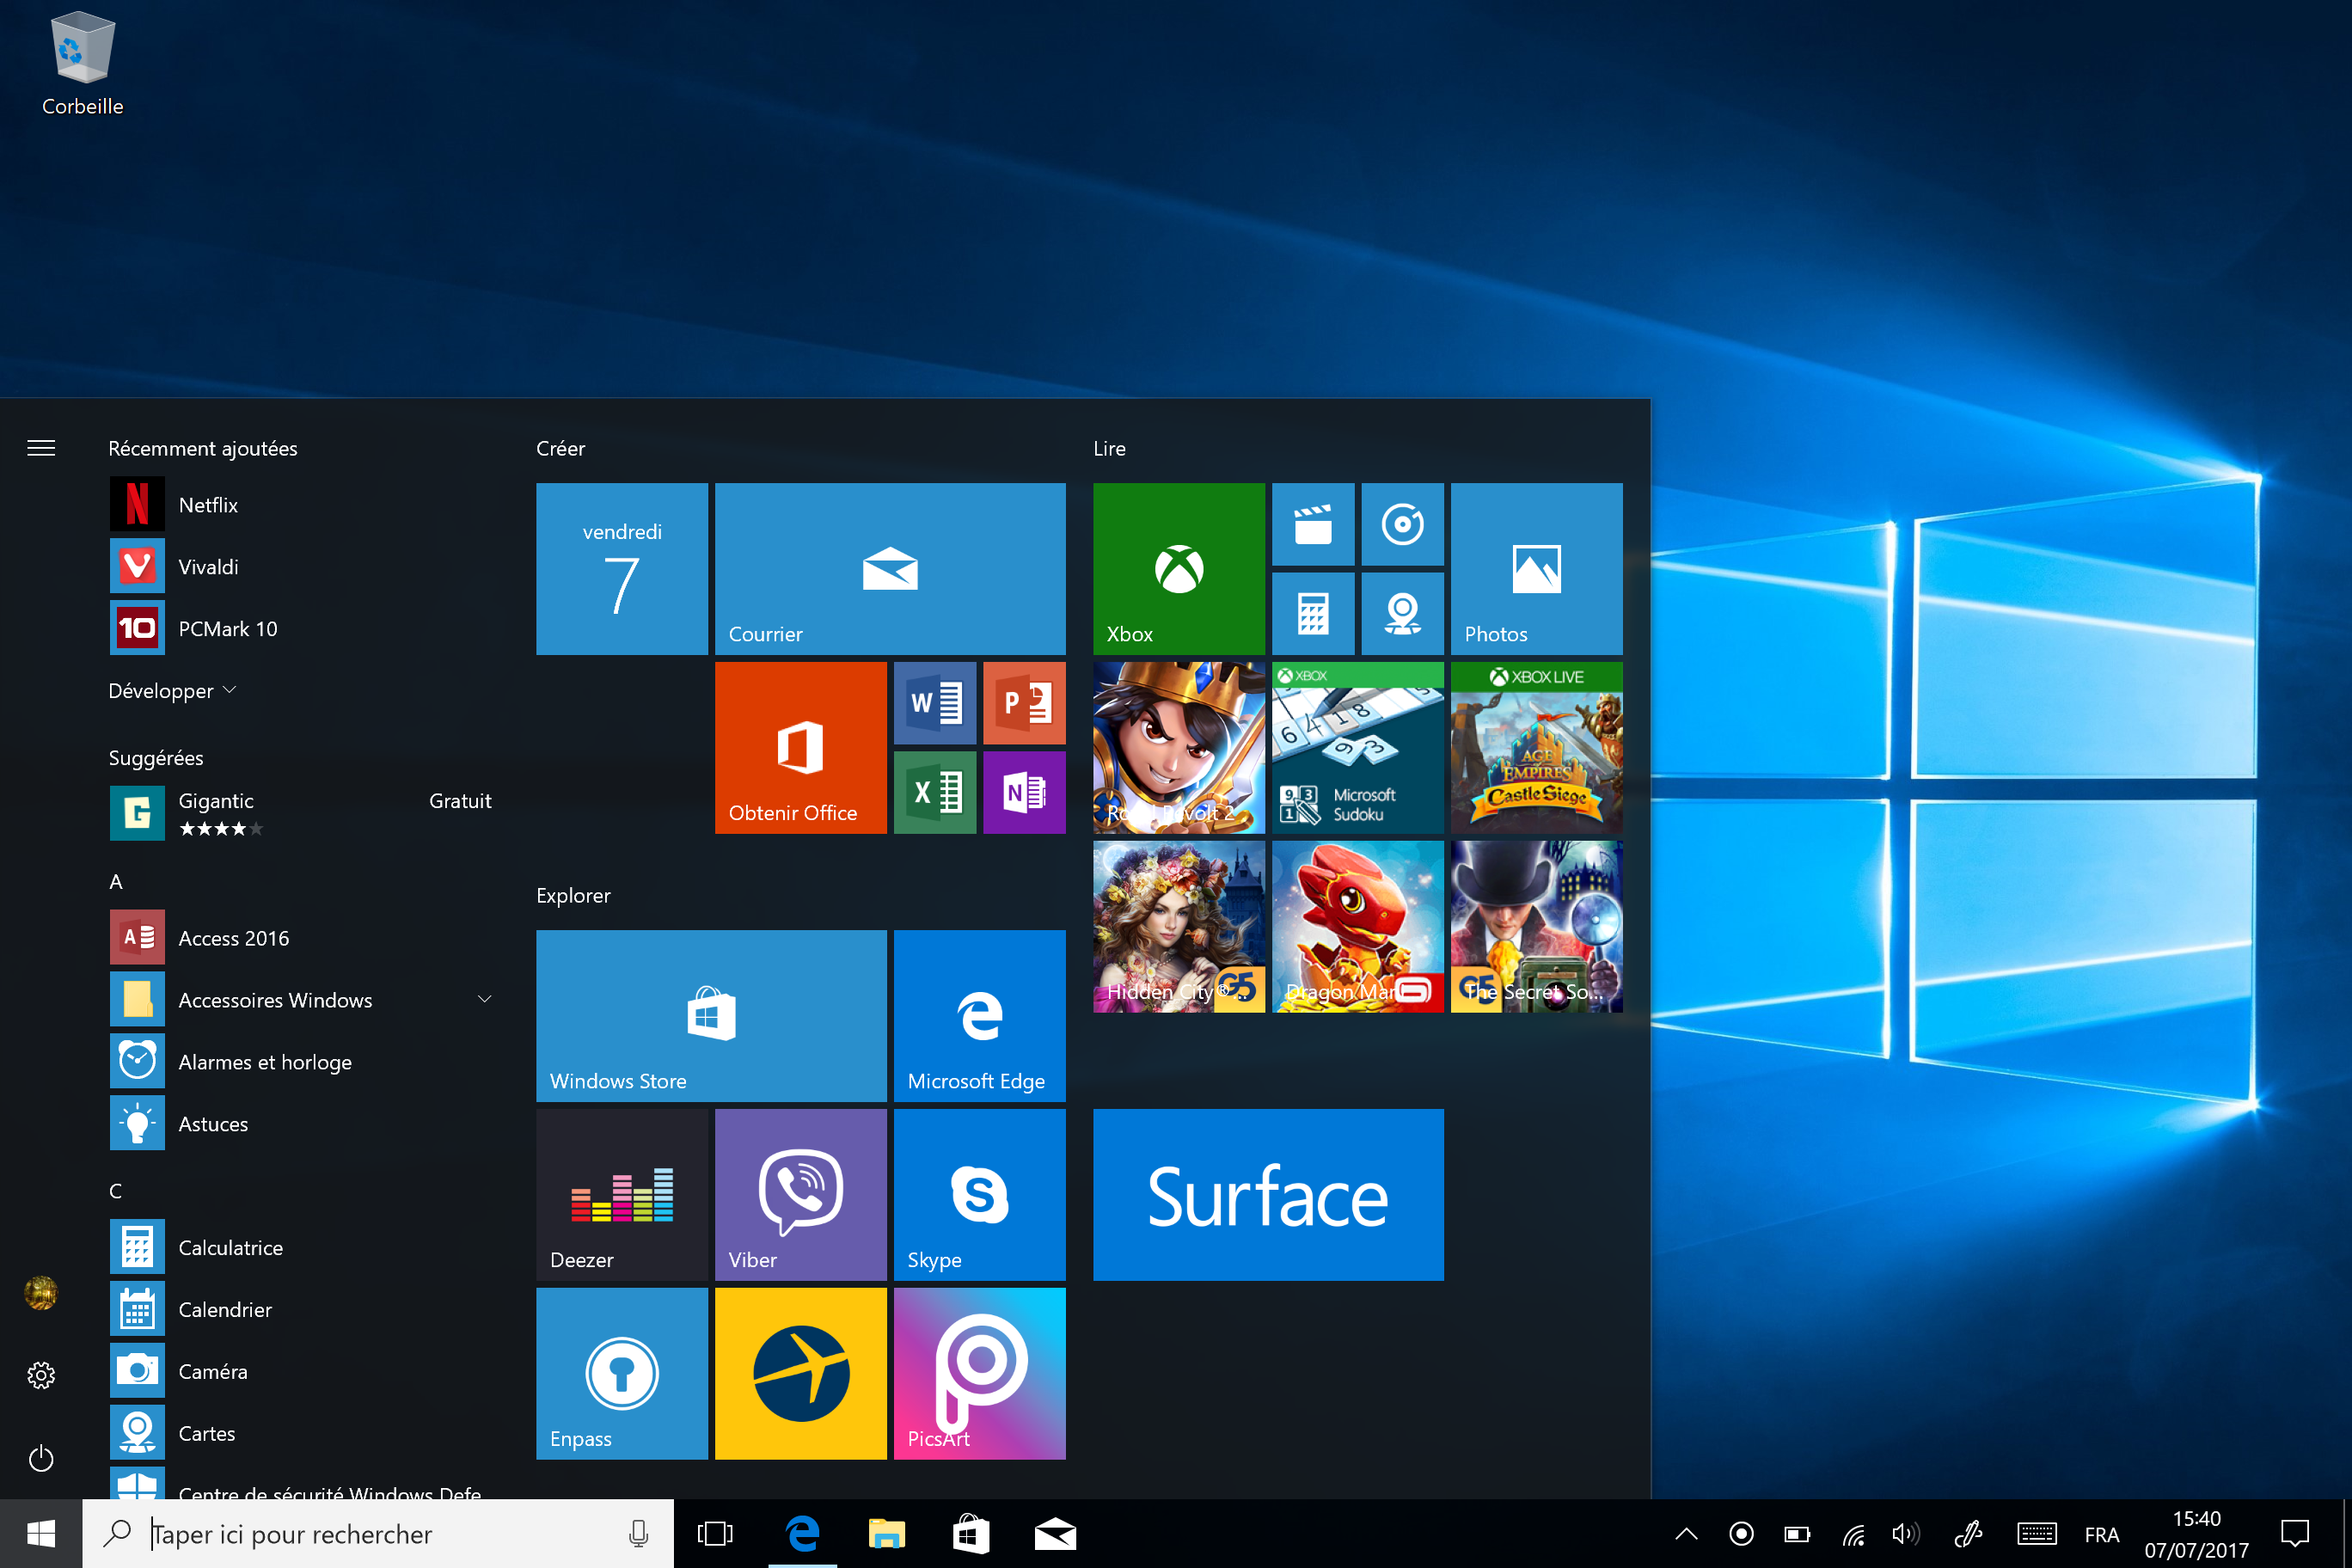2352x1568 pixels.
Task: Open The Secret Society game tile
Action: coord(1537,927)
